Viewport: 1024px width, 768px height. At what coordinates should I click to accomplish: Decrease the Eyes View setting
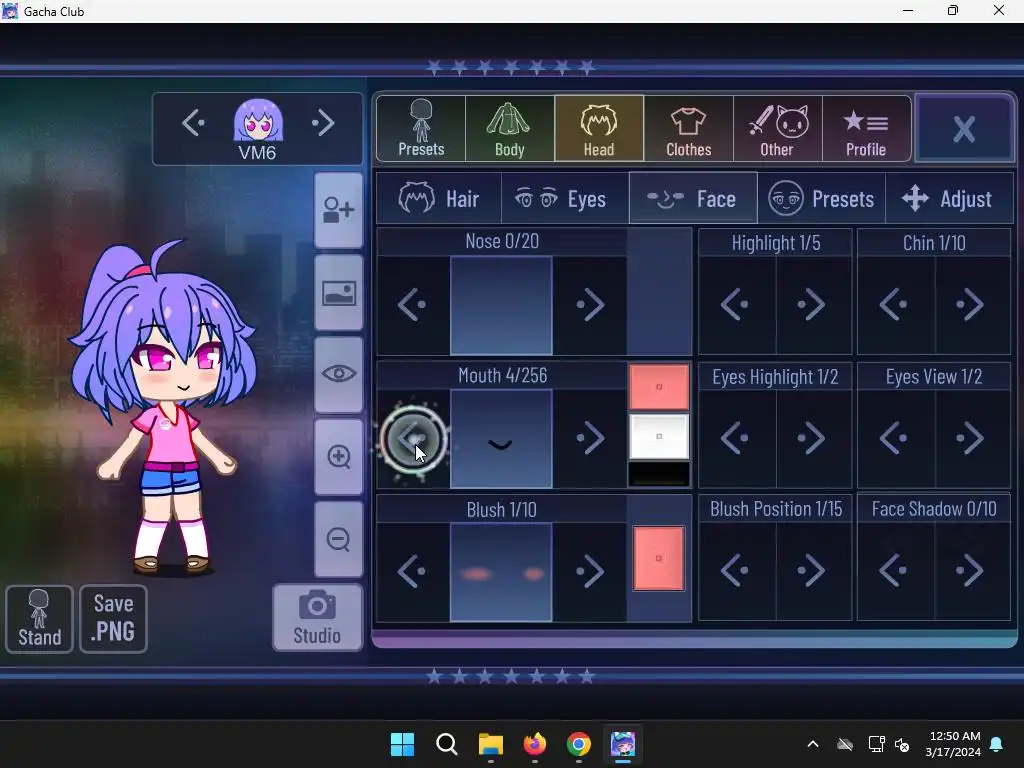tap(896, 439)
